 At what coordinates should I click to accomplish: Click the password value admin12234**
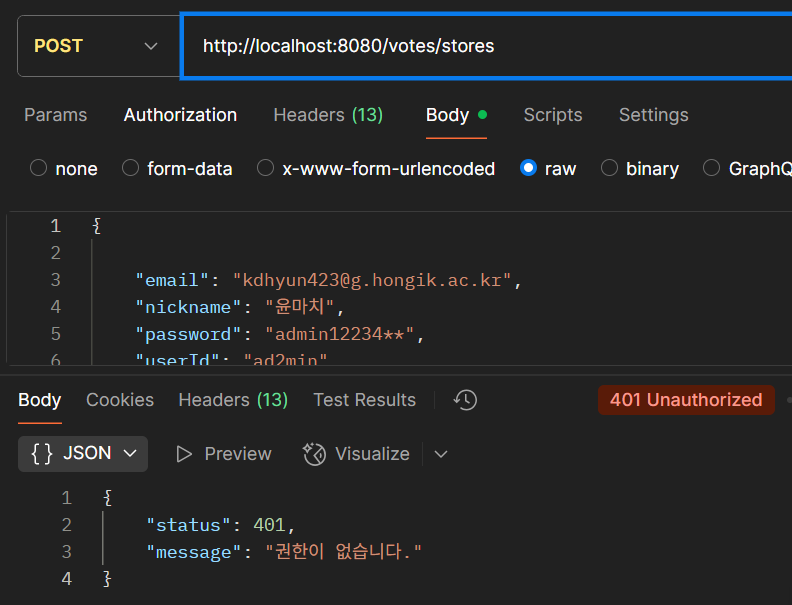click(340, 334)
